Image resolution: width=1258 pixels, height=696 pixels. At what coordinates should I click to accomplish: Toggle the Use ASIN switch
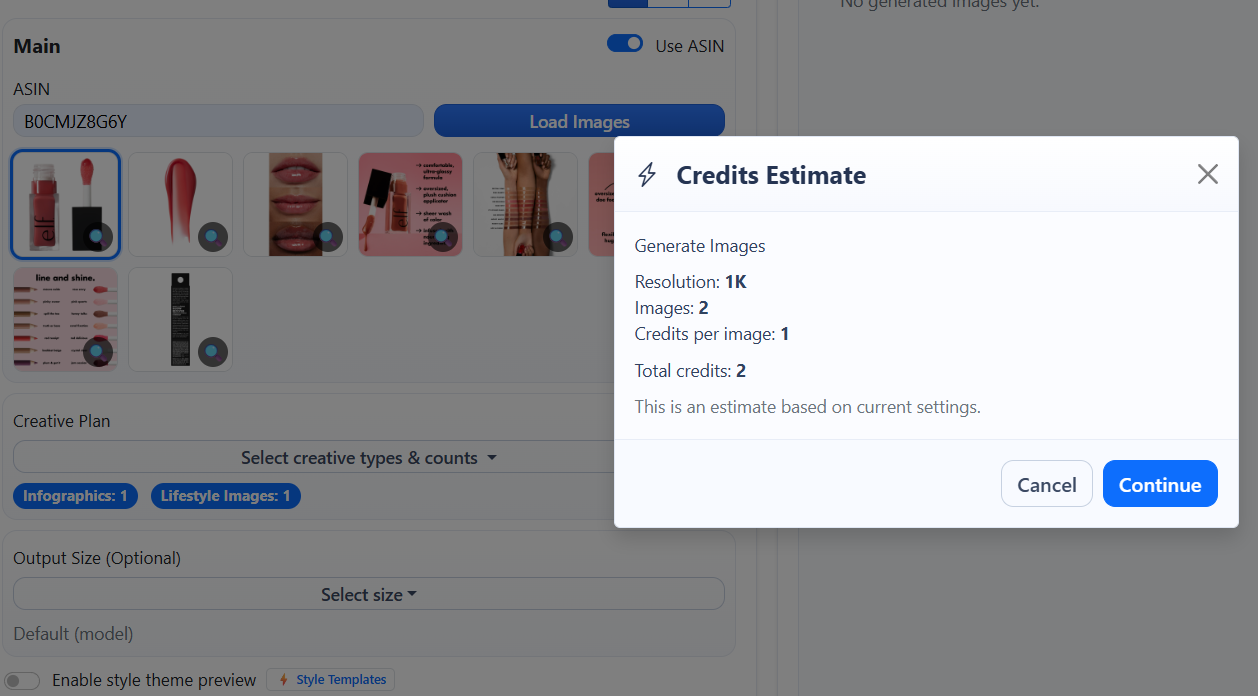click(x=625, y=44)
